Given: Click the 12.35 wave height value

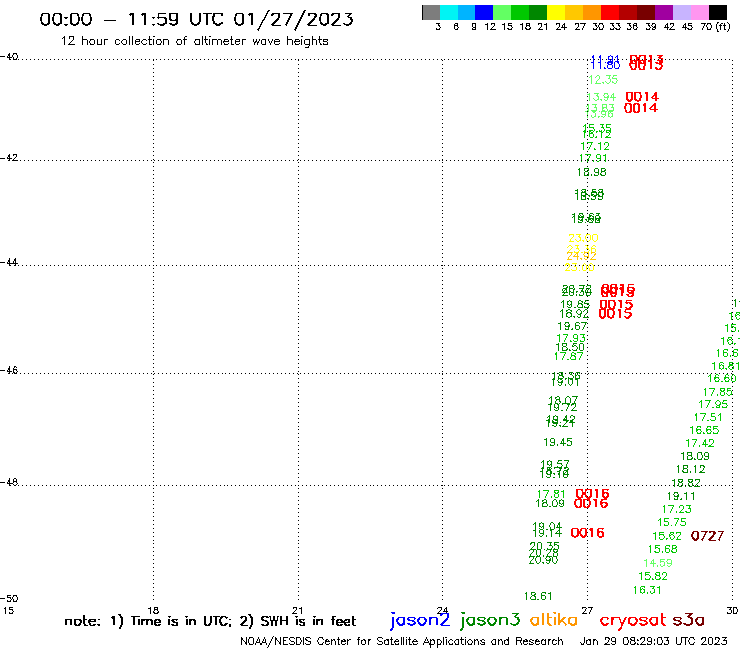Looking at the screenshot, I should (603, 80).
